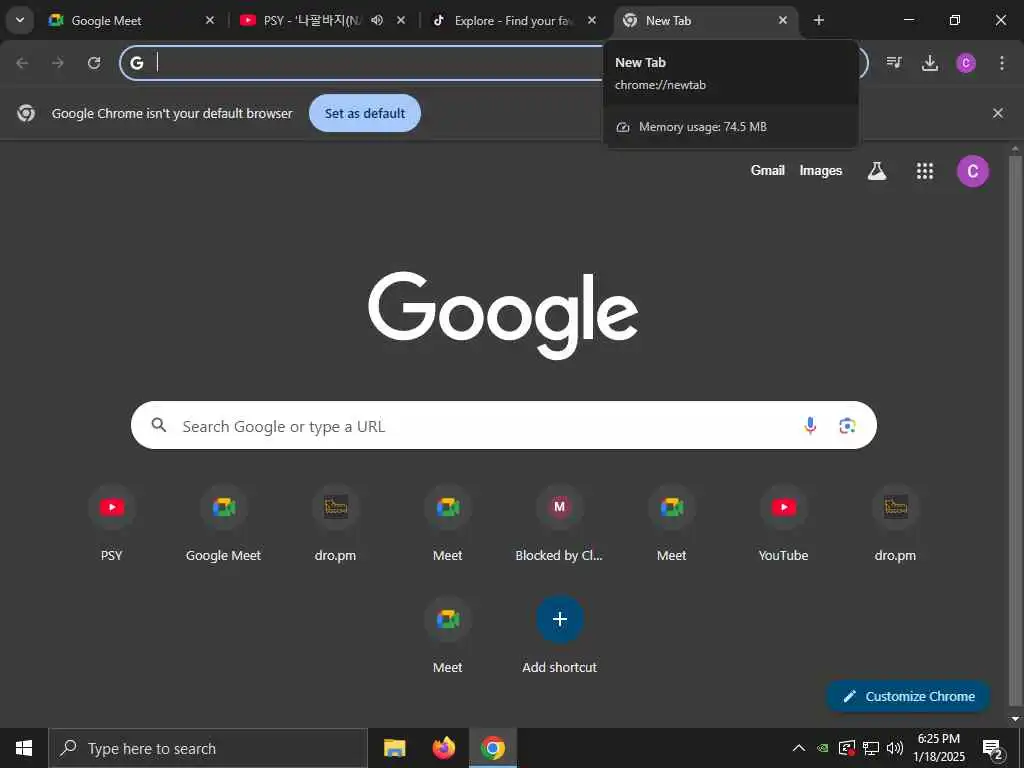The image size is (1024, 768).
Task: Click the Google search box
Action: coord(504,425)
